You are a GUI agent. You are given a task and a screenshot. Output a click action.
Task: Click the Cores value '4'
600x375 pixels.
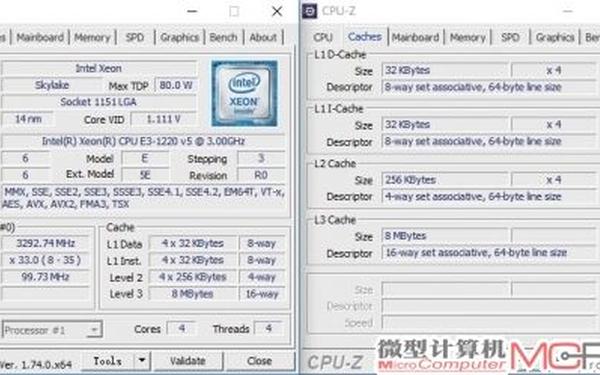click(x=182, y=328)
